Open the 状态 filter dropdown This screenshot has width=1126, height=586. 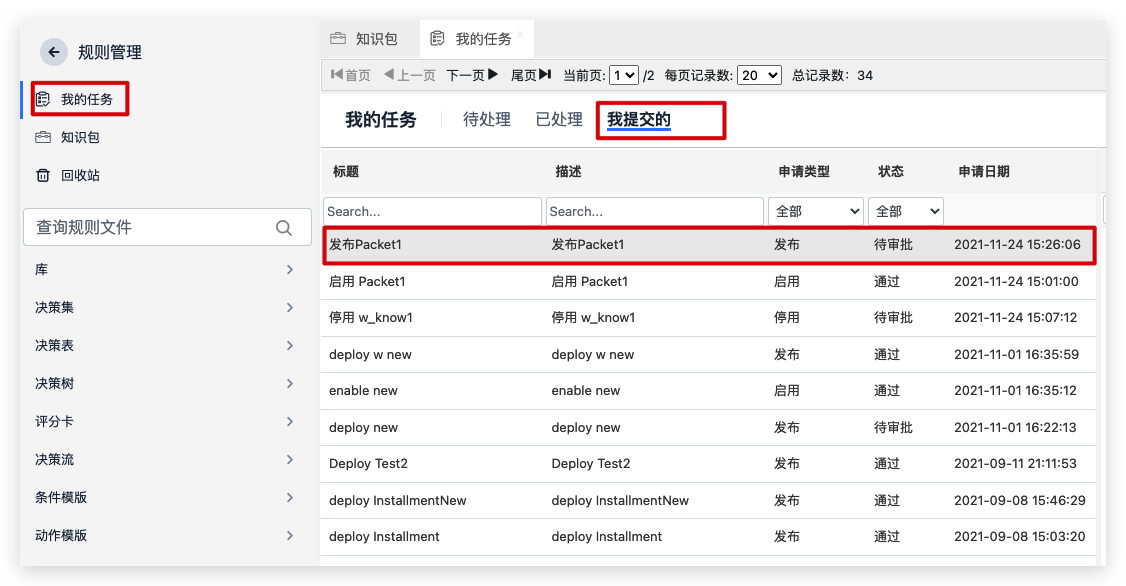[x=905, y=211]
